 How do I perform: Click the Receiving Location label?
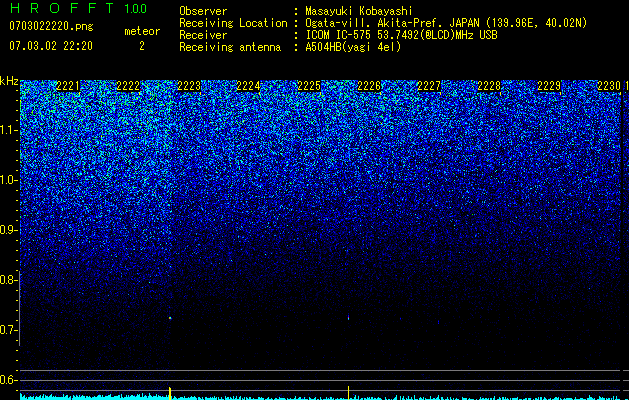coord(233,23)
